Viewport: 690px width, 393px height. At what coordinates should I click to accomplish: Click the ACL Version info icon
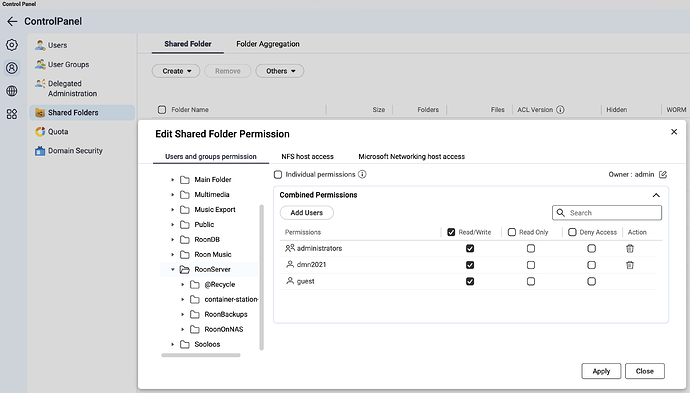pyautogui.click(x=560, y=110)
